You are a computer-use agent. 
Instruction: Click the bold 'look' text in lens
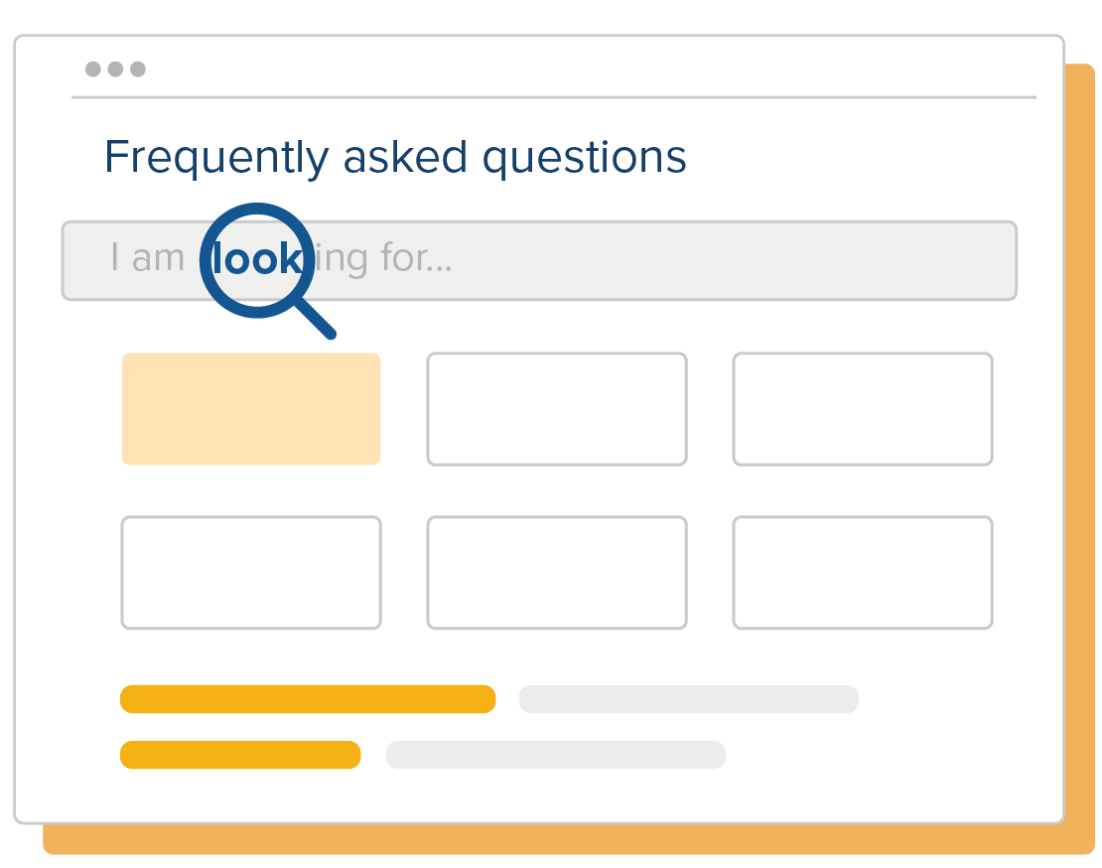(x=256, y=260)
